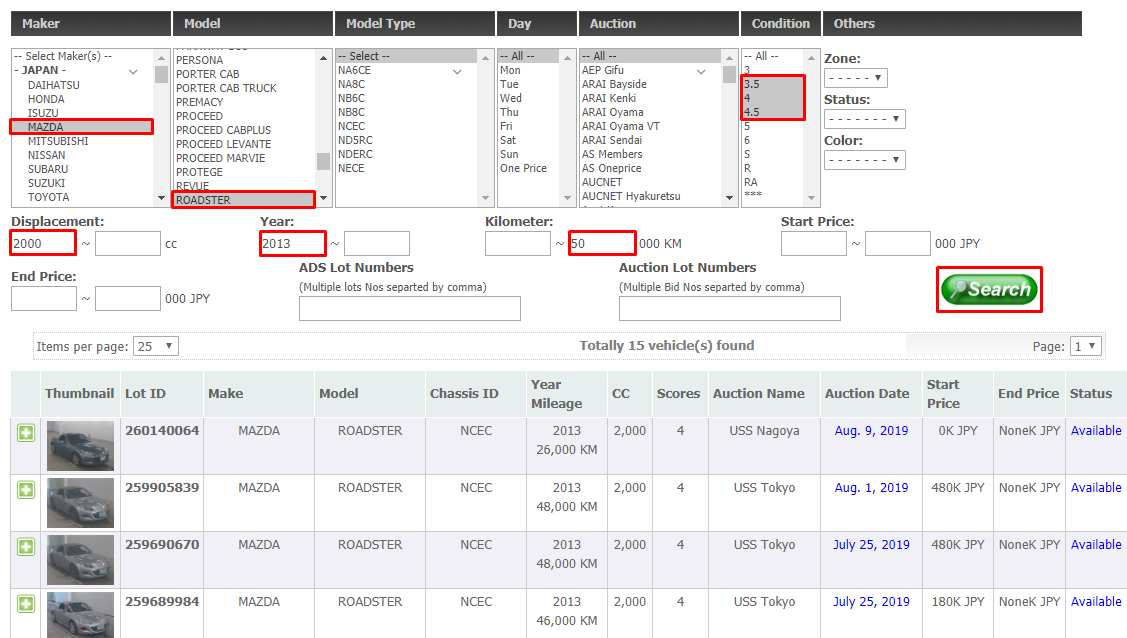The height and width of the screenshot is (638, 1127).
Task: Open the Color dropdown
Action: (864, 160)
